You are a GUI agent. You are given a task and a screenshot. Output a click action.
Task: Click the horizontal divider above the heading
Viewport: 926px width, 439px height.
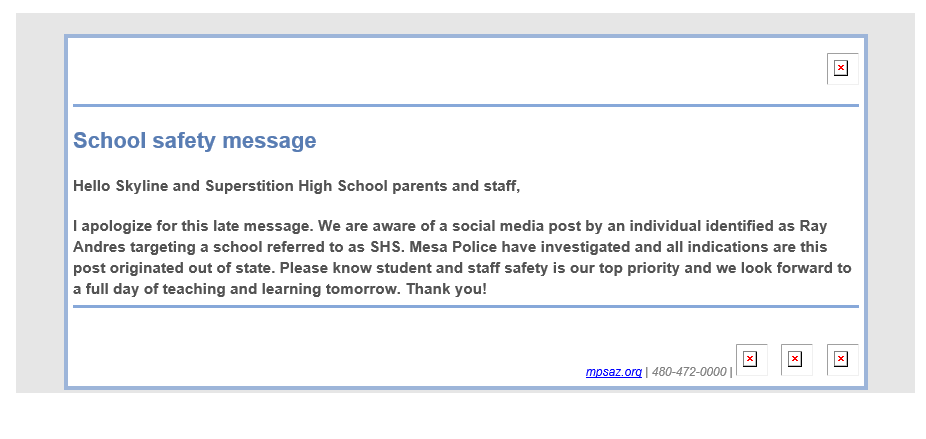465,105
